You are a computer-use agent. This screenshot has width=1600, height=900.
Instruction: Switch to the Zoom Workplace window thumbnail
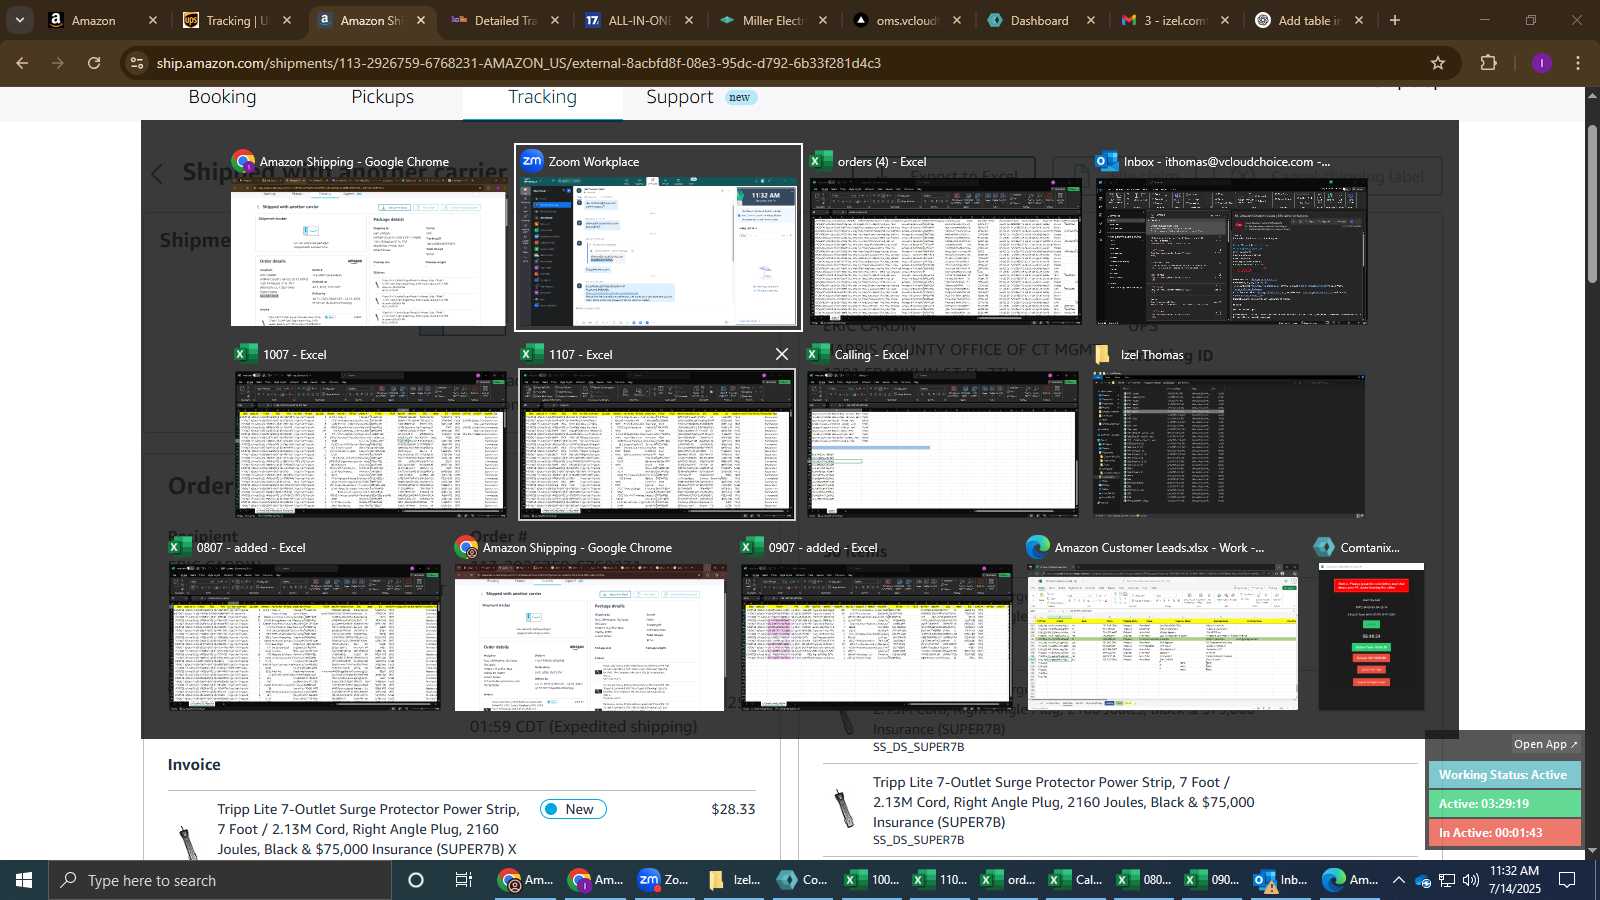tap(657, 238)
